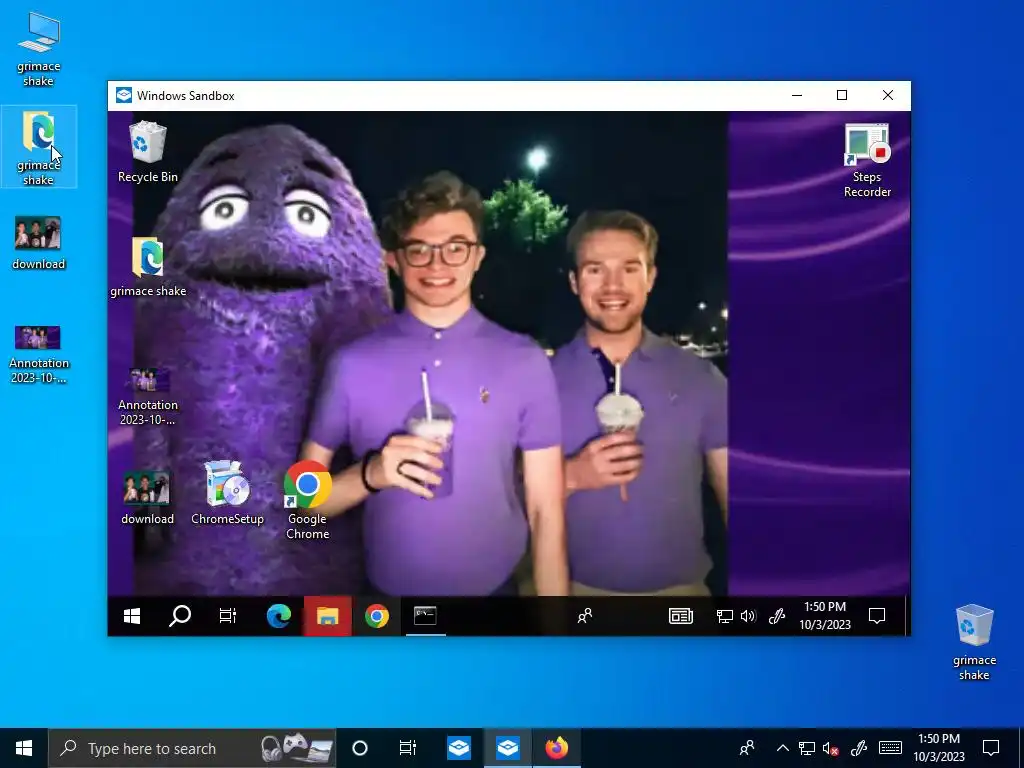Unmute host volume tray icon
Image resolution: width=1024 pixels, height=768 pixels.
pyautogui.click(x=831, y=748)
